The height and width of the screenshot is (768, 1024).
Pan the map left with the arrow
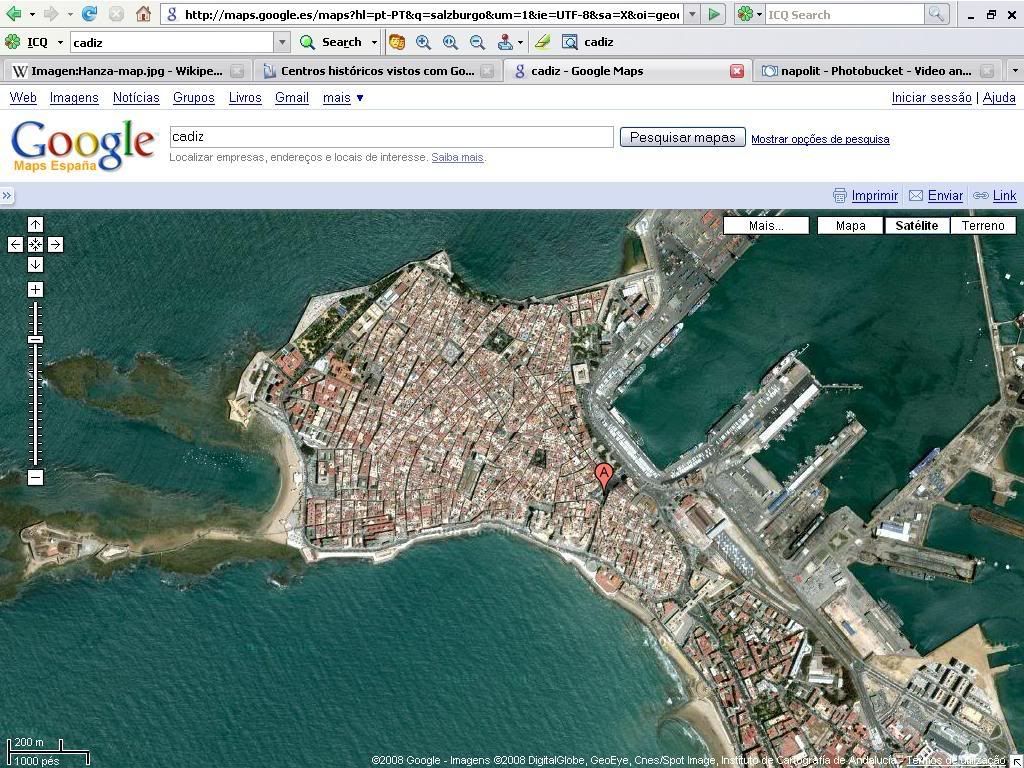pos(15,245)
